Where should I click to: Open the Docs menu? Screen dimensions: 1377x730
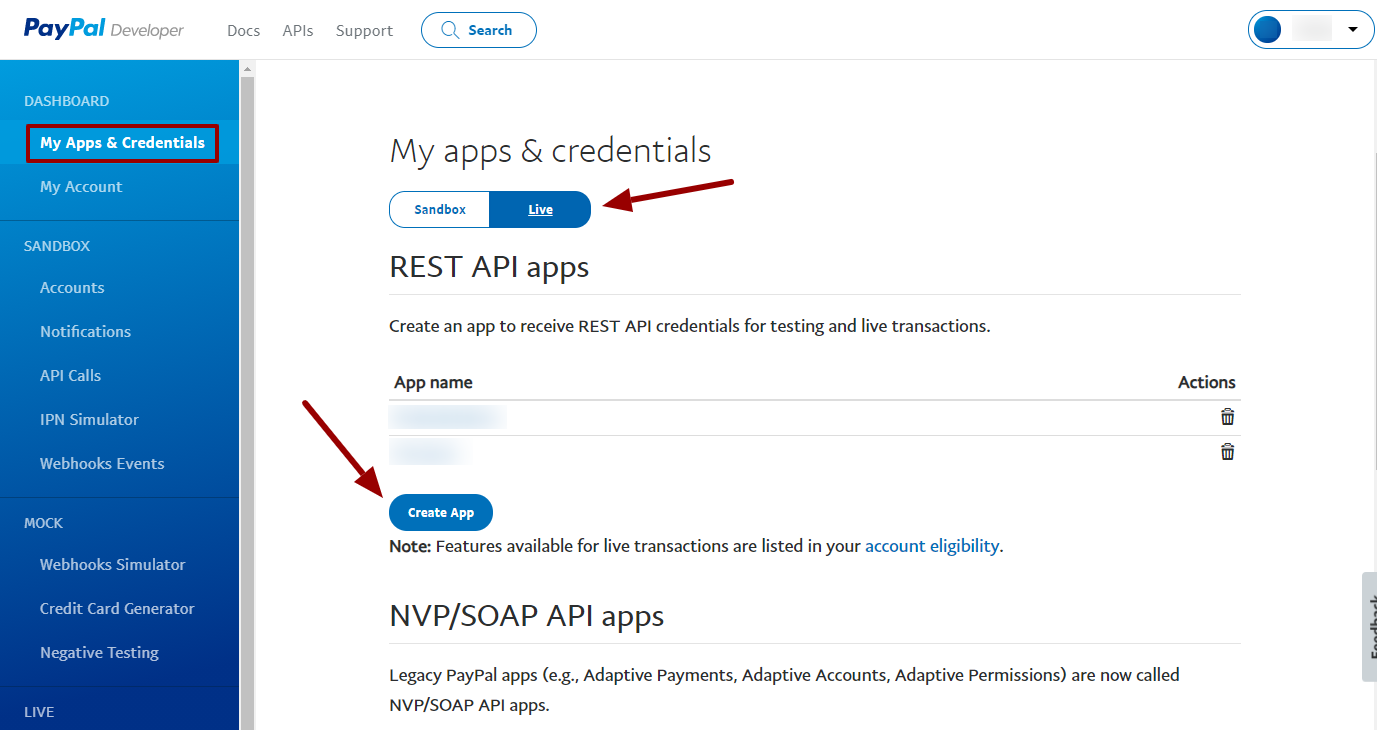coord(243,31)
